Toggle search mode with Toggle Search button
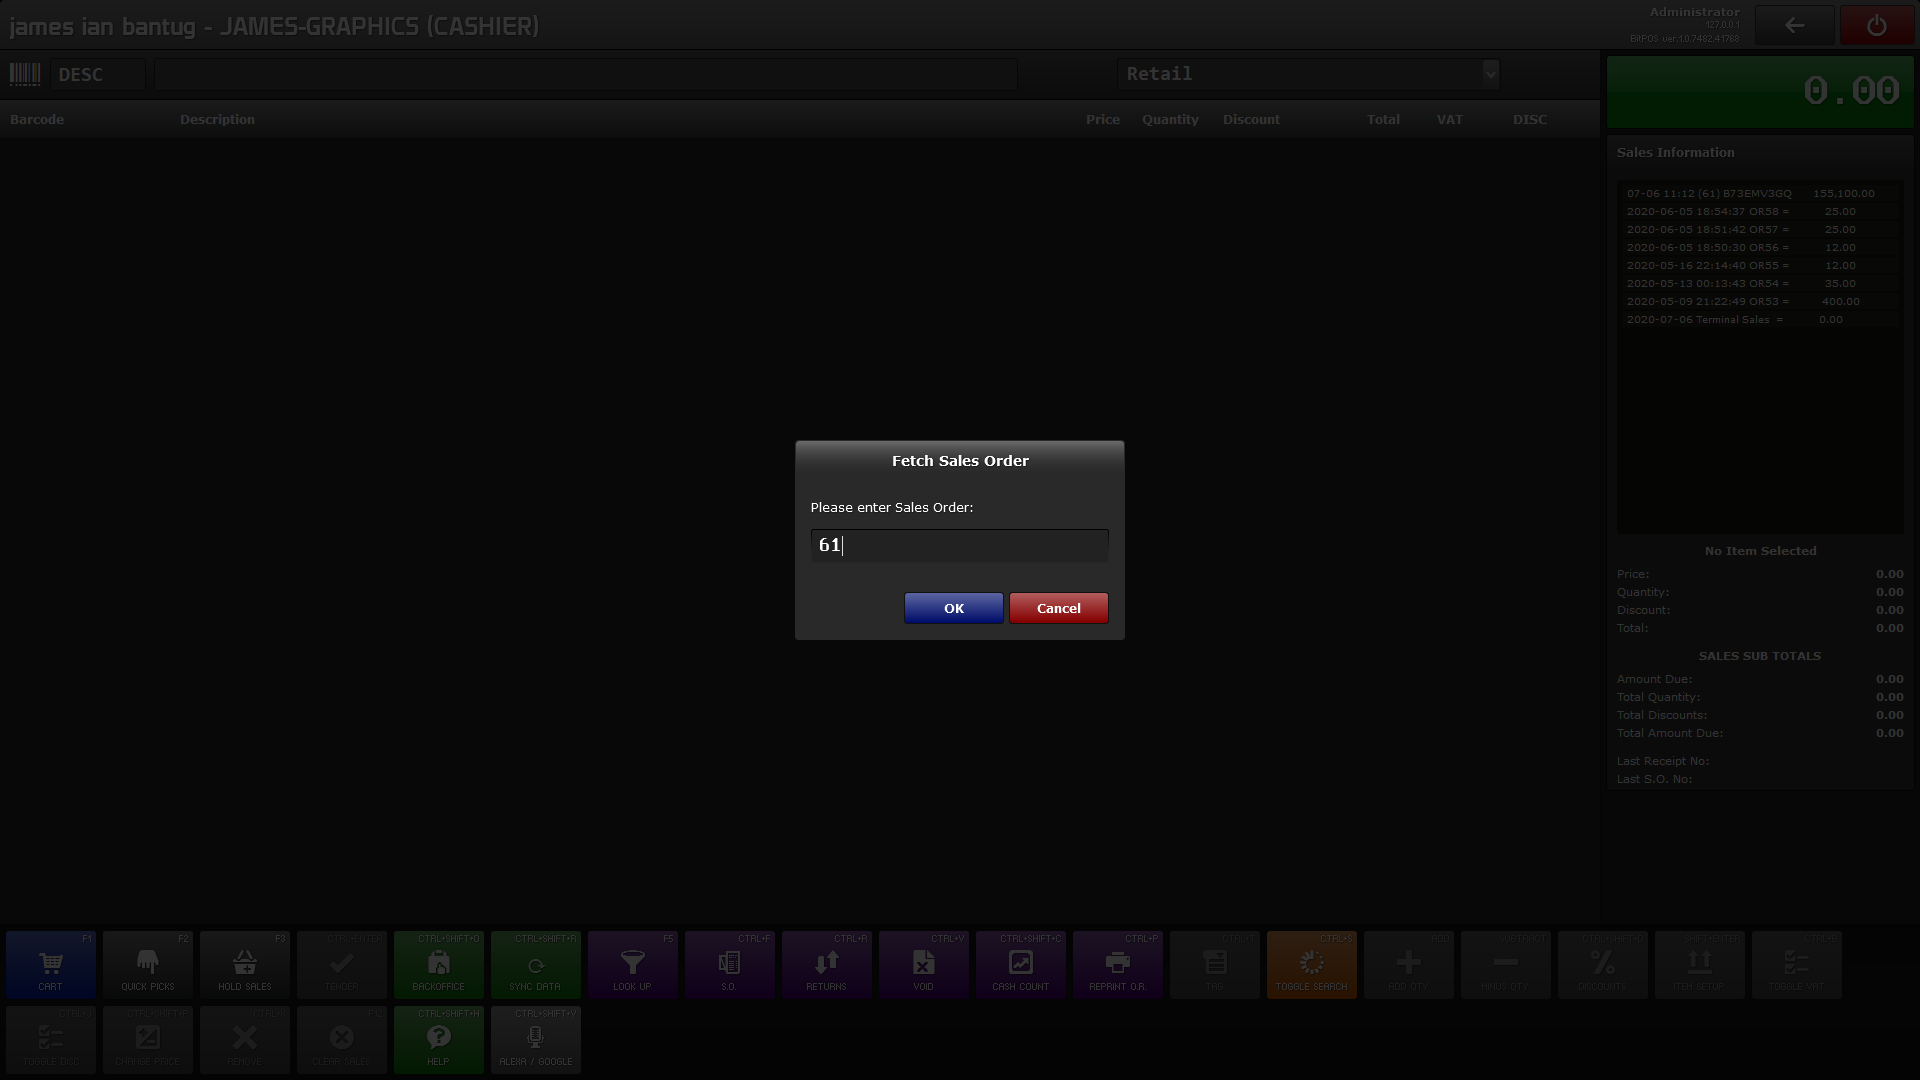The height and width of the screenshot is (1080, 1920). point(1312,965)
